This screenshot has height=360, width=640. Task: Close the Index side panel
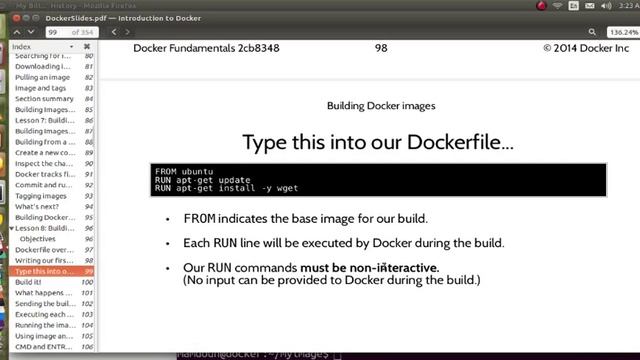[87, 47]
